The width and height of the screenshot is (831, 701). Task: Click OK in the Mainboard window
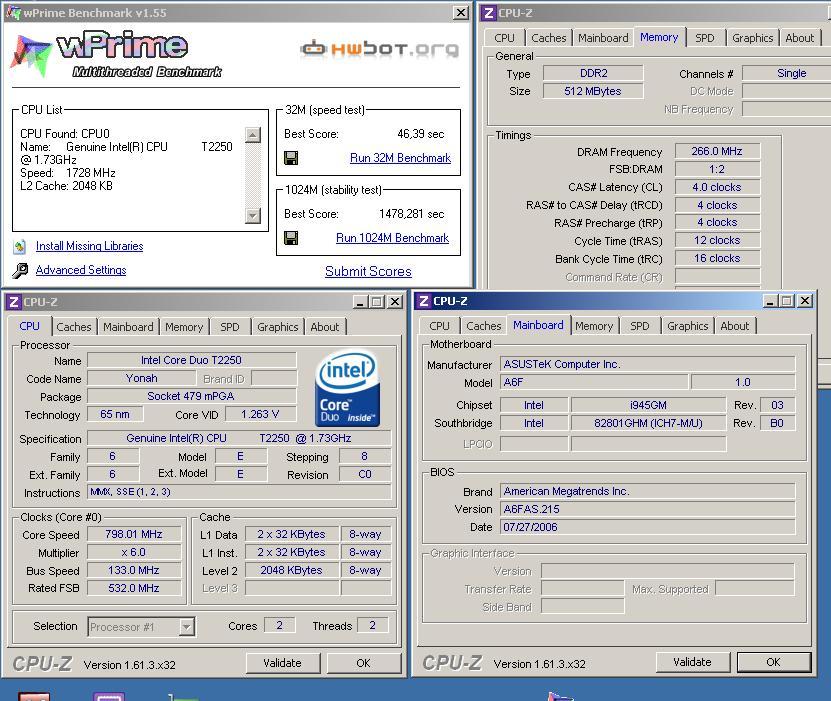[x=774, y=662]
